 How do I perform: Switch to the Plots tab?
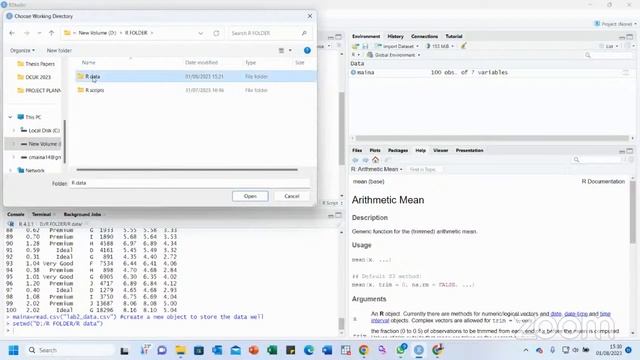[375, 150]
